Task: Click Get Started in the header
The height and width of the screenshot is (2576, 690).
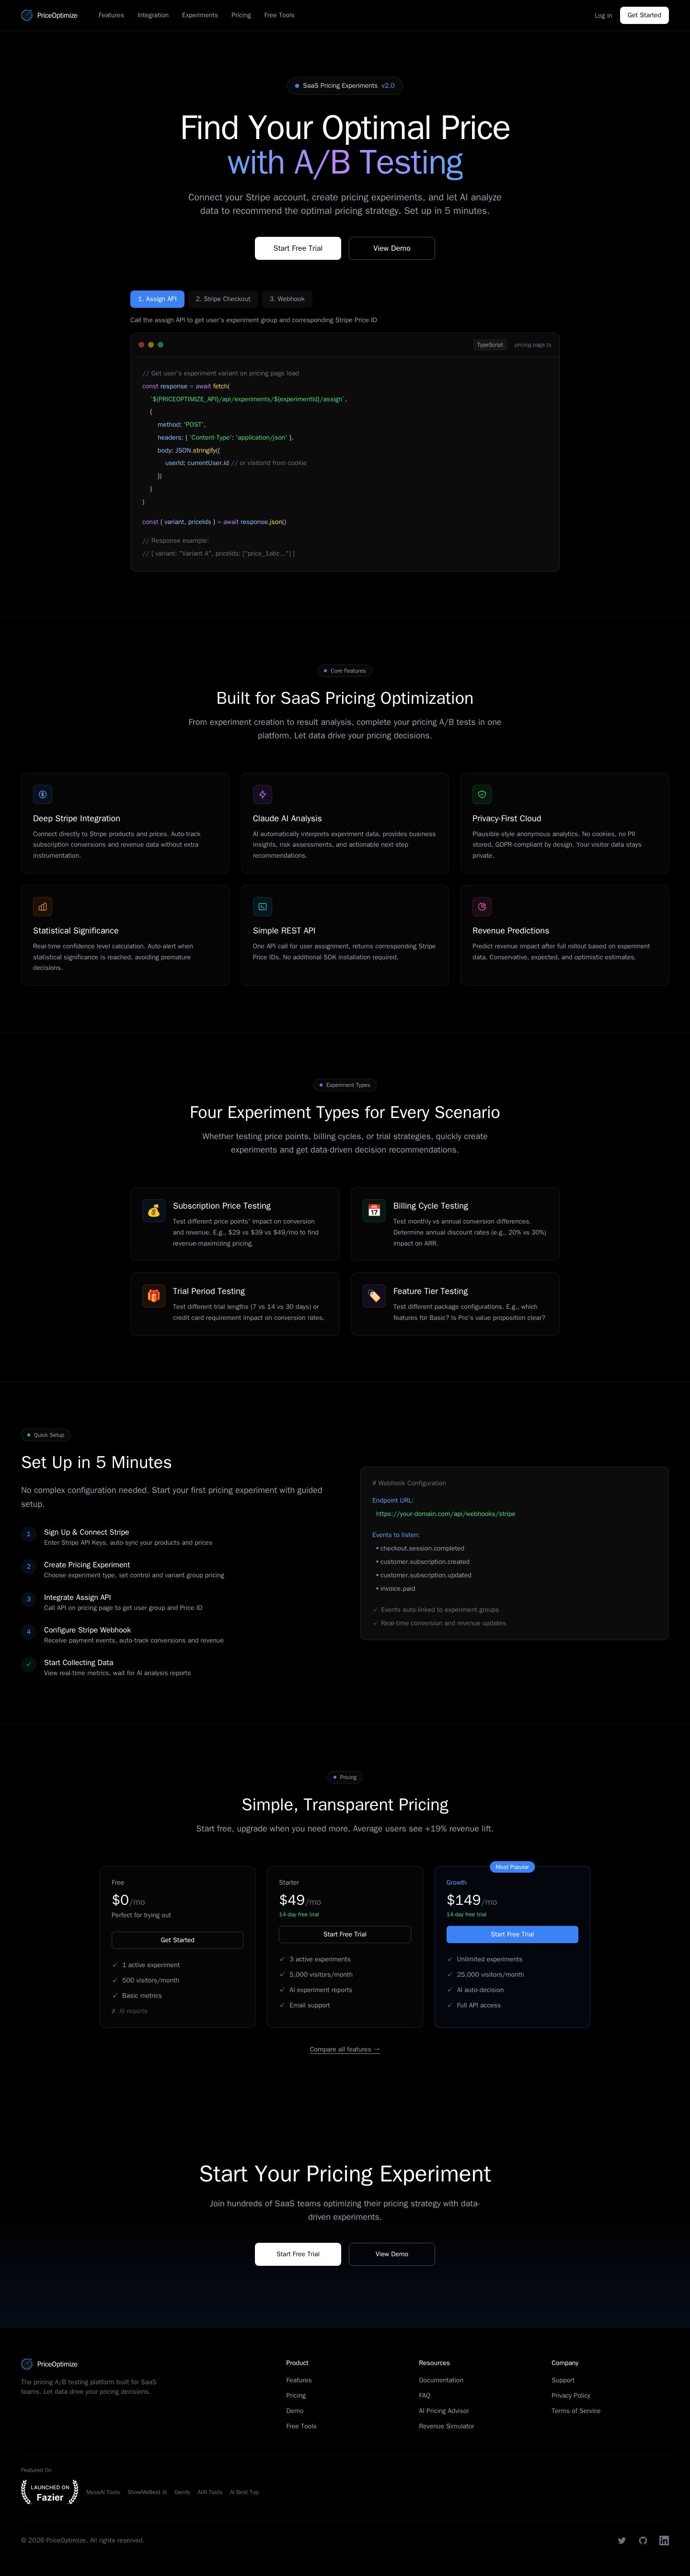Action: pos(644,15)
